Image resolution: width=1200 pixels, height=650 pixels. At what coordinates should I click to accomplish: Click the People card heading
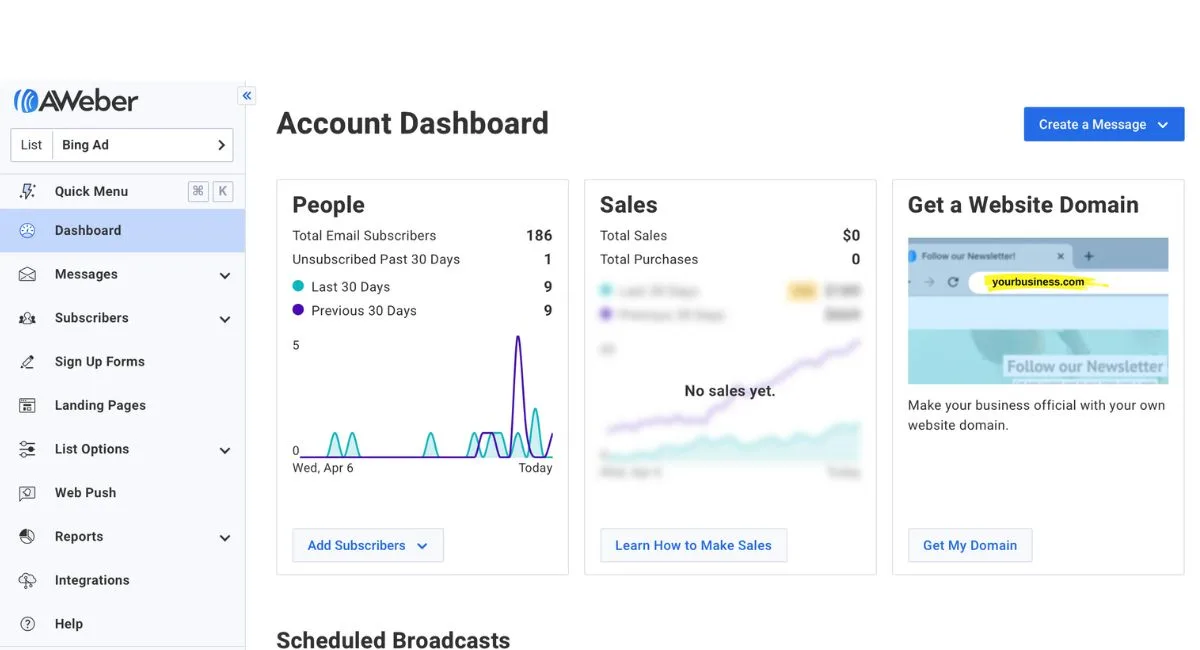(x=328, y=205)
